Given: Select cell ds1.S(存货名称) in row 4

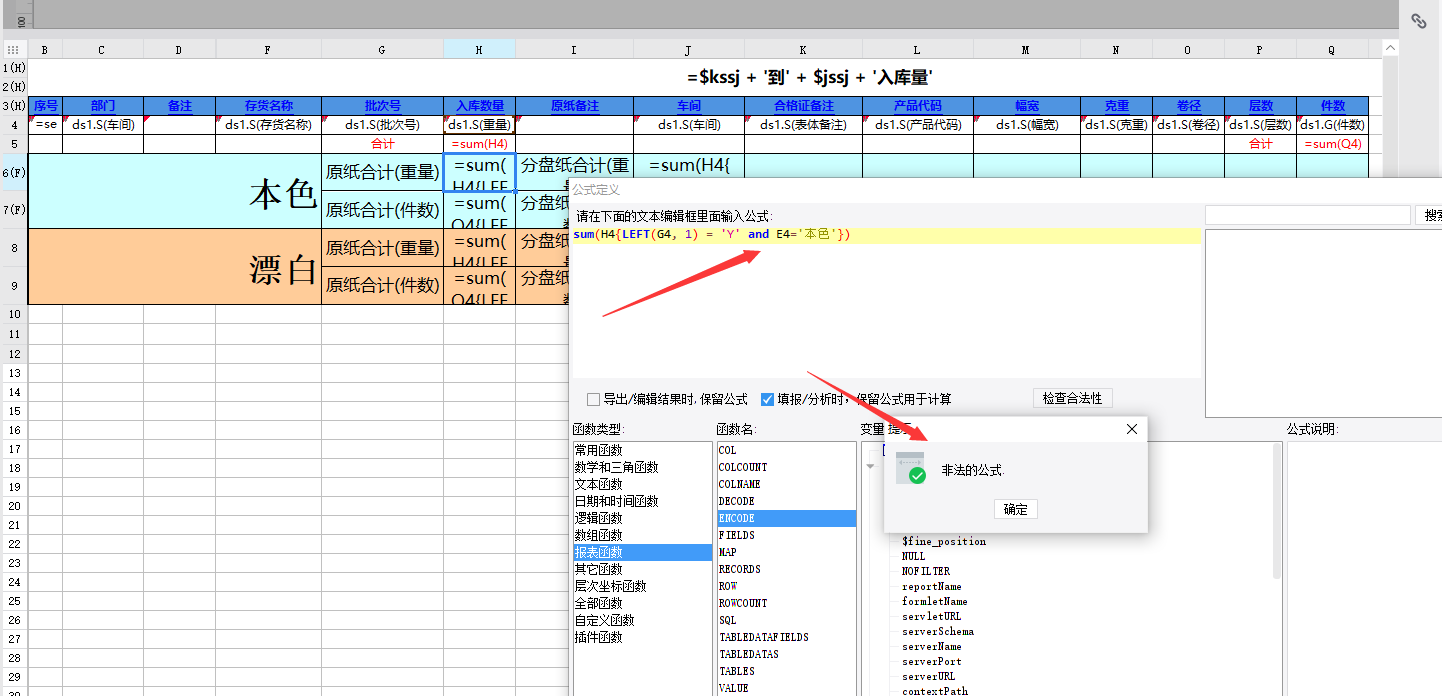Looking at the screenshot, I should point(268,125).
